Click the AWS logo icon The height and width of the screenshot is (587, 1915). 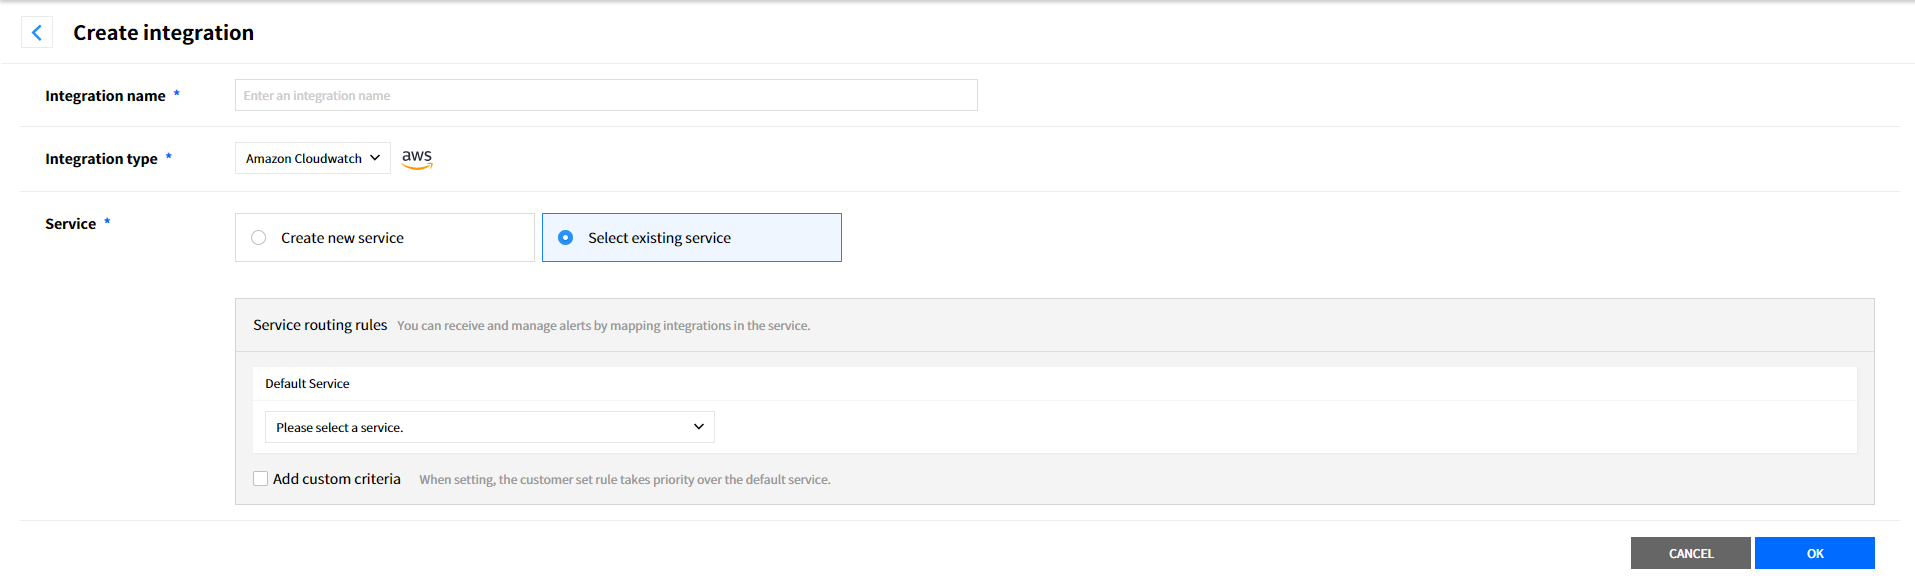(417, 158)
